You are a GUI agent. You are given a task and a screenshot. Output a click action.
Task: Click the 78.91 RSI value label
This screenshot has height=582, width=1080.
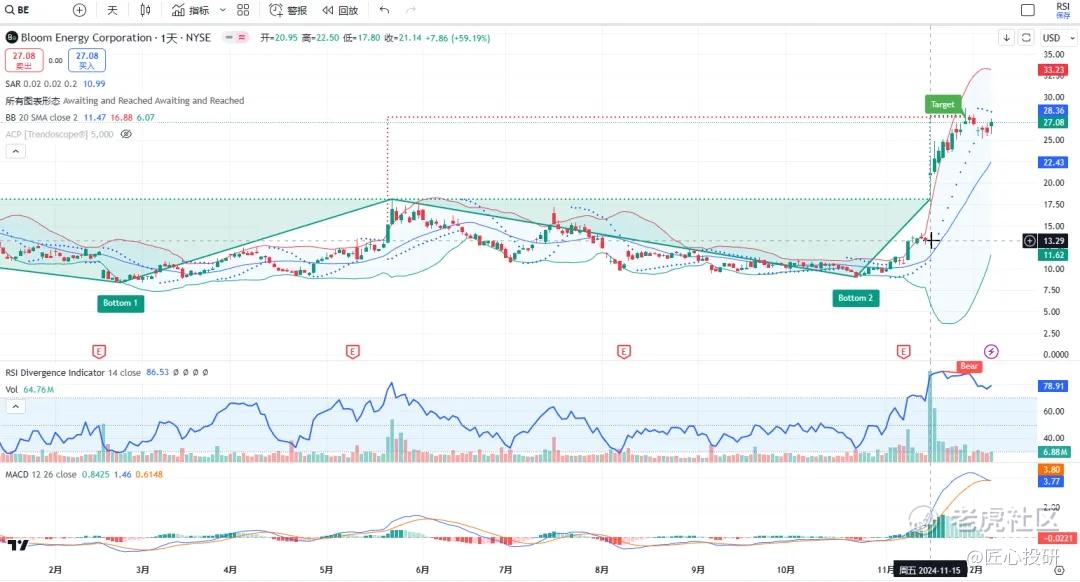point(1053,386)
